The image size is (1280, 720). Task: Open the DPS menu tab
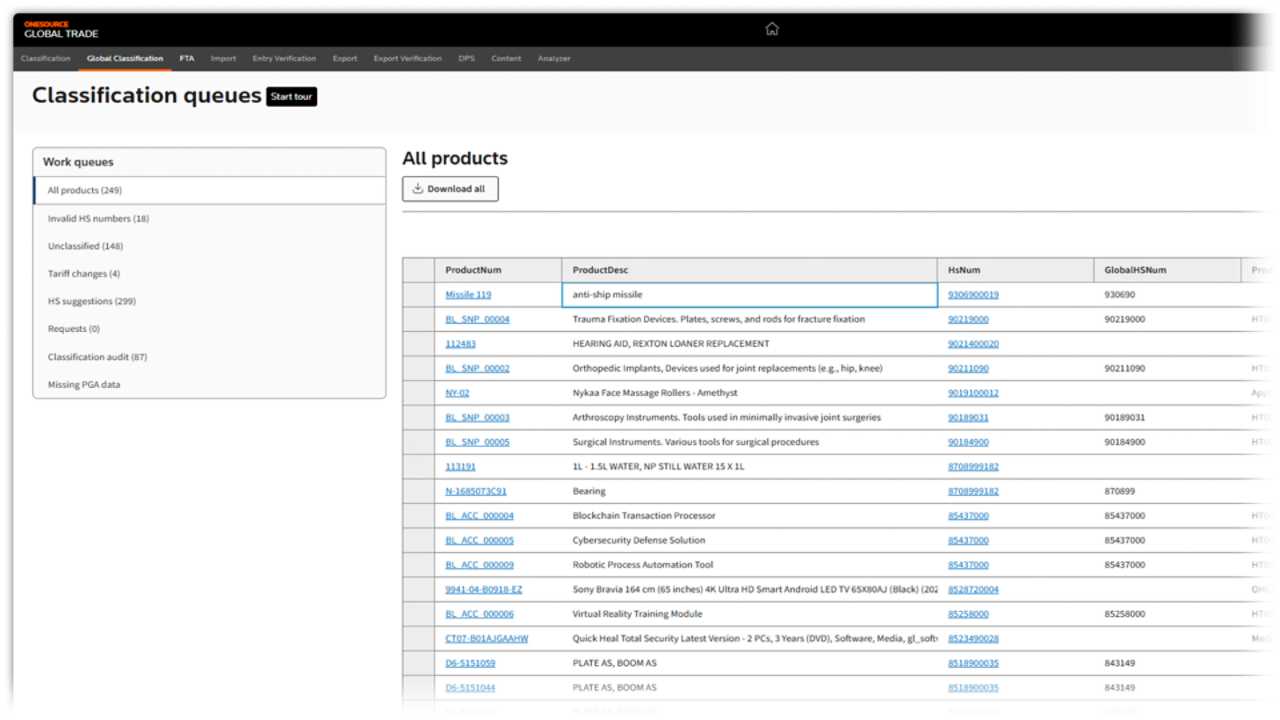(466, 59)
